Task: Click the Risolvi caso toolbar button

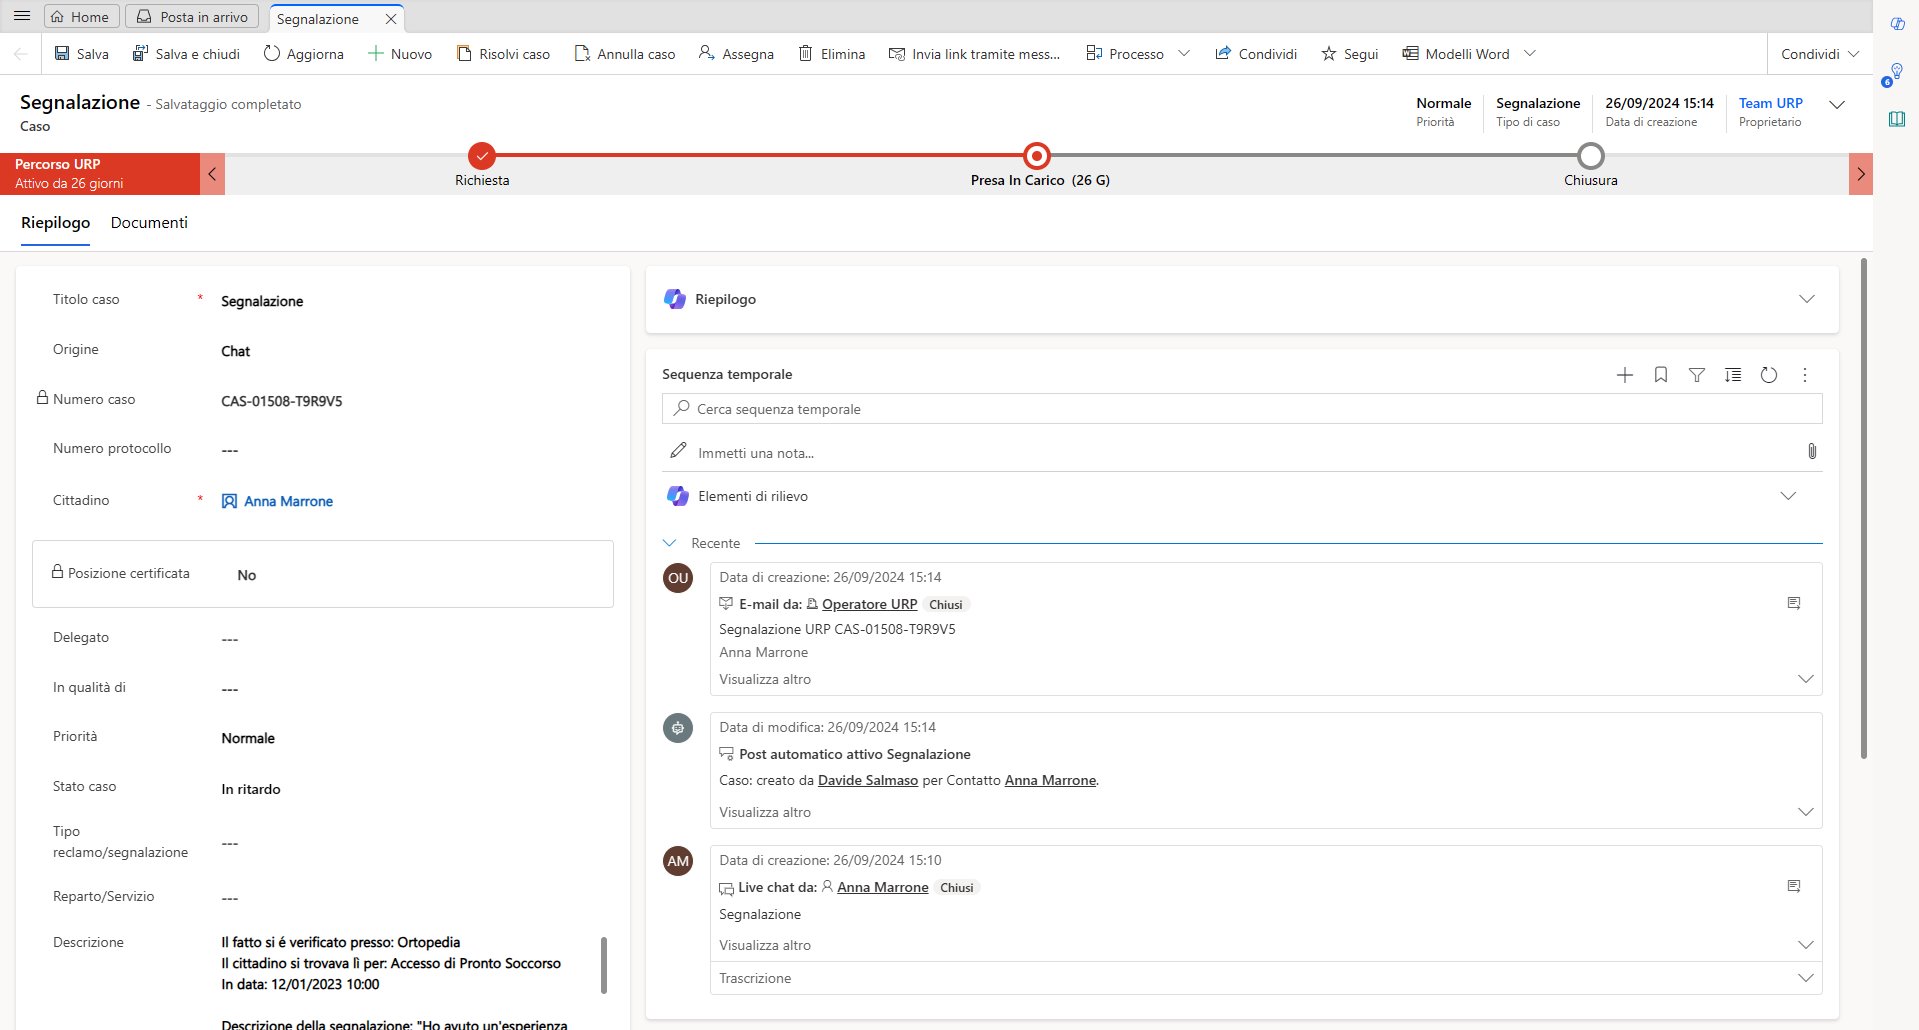Action: pos(503,54)
